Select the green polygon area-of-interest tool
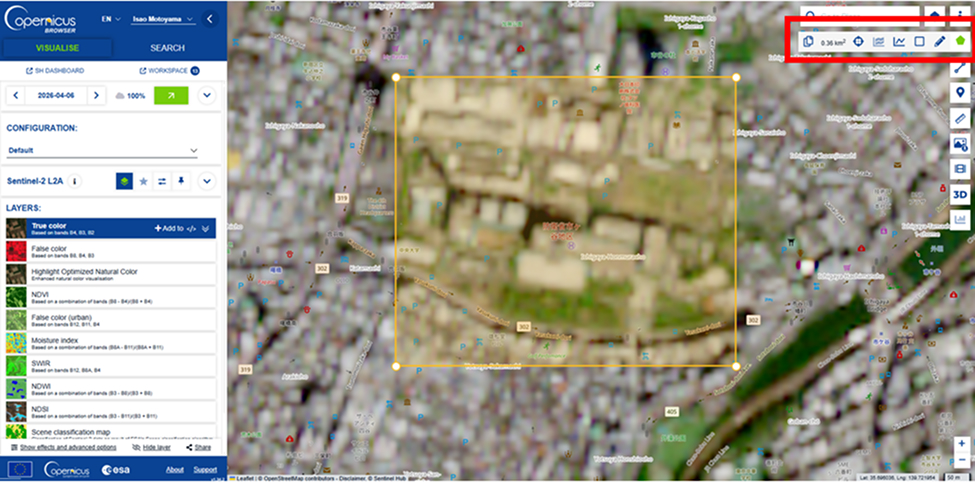975x482 pixels. (960, 42)
